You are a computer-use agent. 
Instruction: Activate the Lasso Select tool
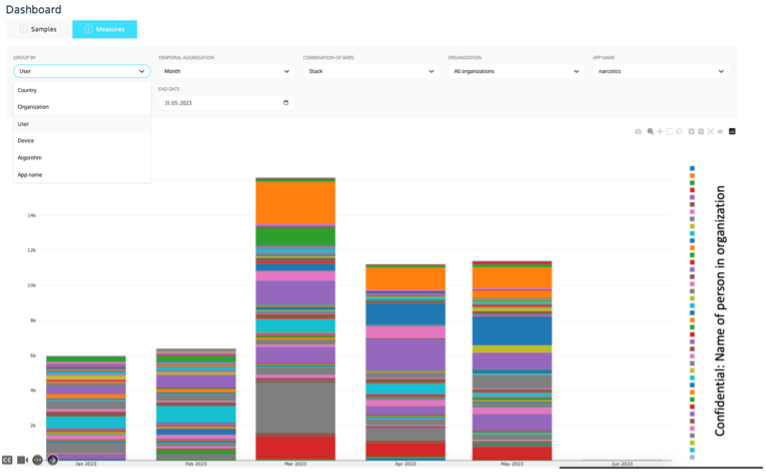tap(679, 131)
